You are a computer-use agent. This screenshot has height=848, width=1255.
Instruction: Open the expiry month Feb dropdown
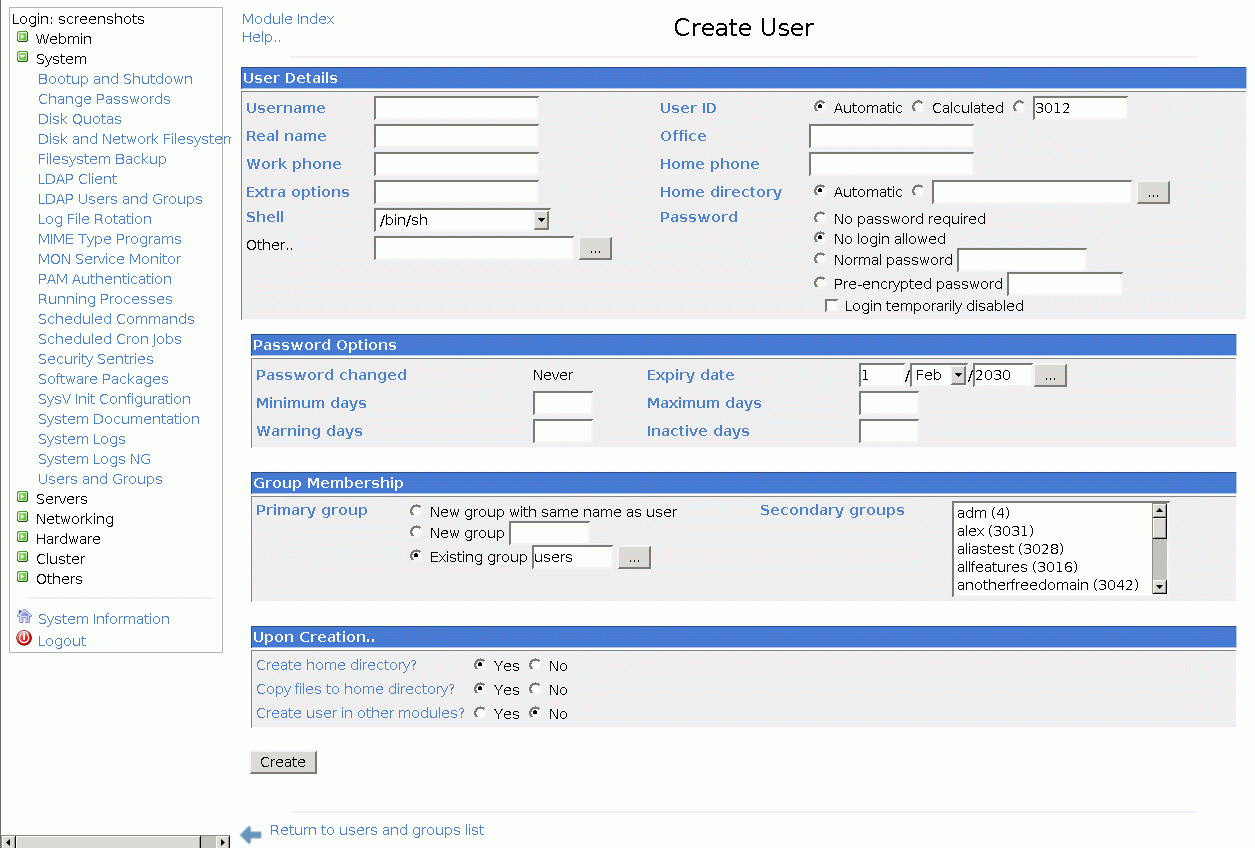point(958,376)
